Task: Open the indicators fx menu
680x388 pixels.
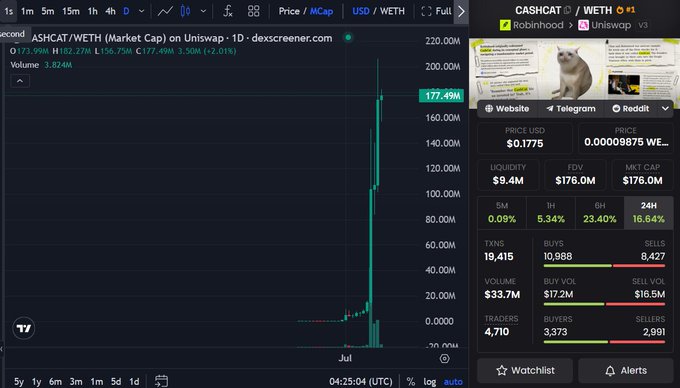Action: tap(228, 11)
